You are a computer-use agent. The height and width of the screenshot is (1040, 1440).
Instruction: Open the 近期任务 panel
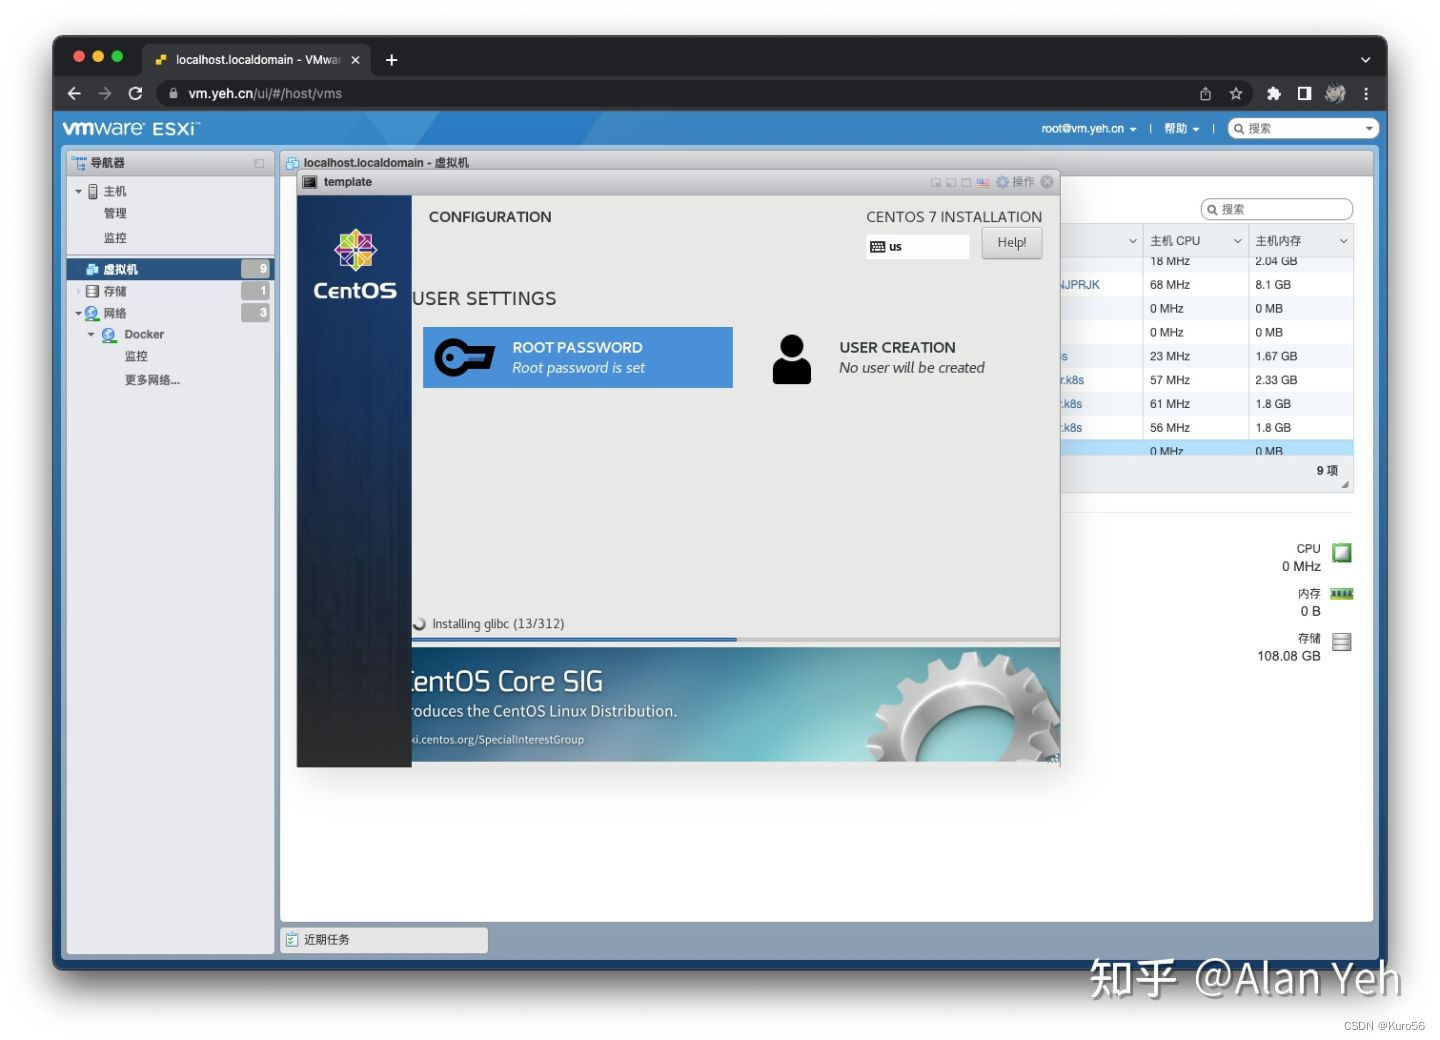pos(384,940)
